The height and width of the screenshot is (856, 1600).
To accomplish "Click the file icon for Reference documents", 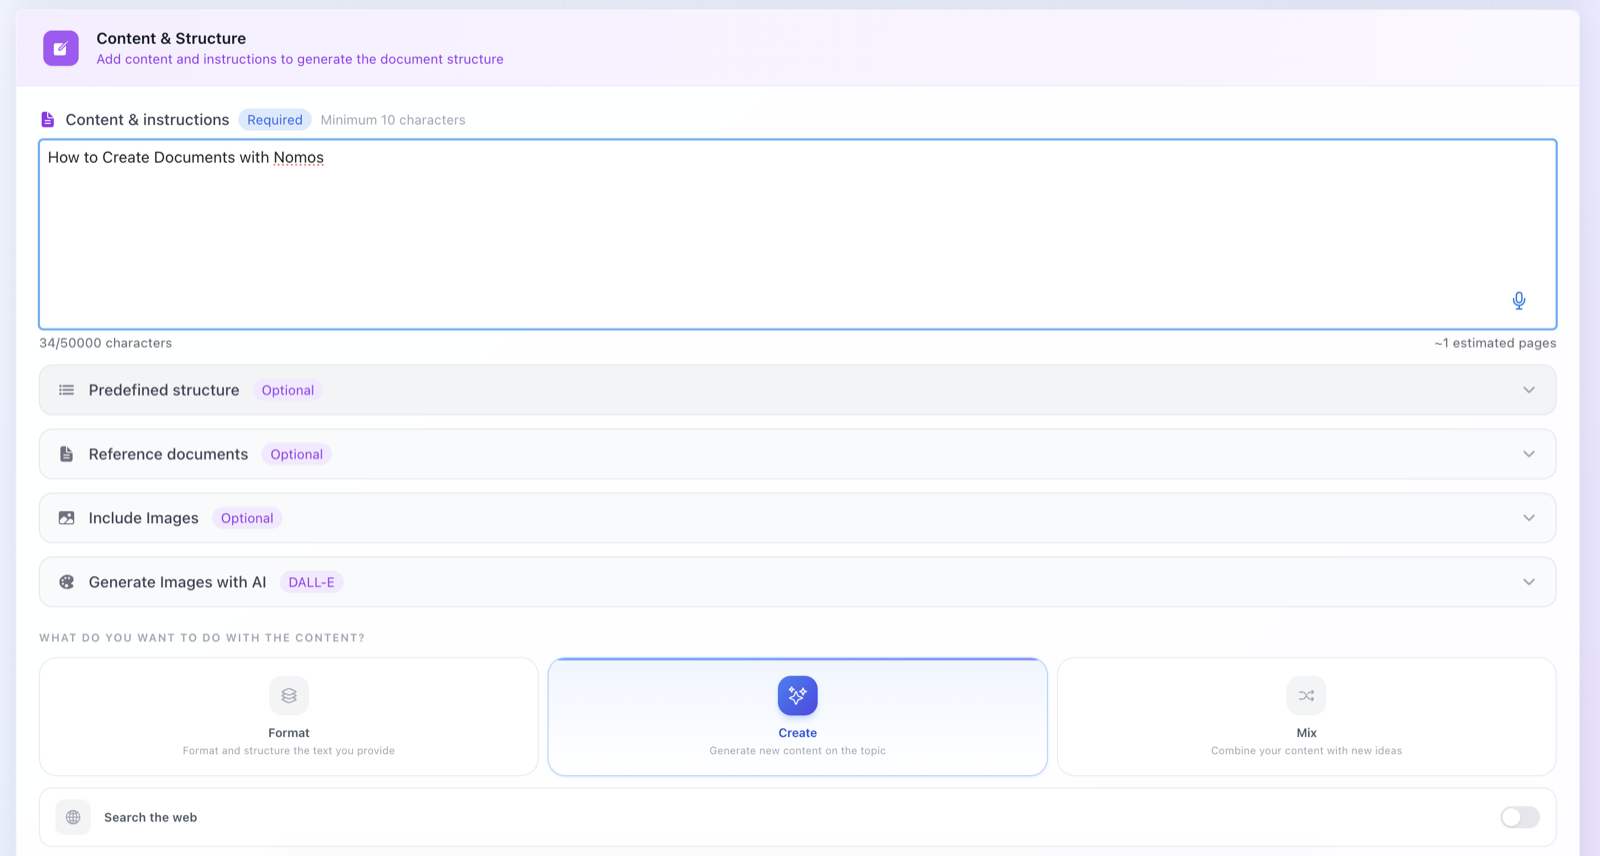I will click(66, 454).
